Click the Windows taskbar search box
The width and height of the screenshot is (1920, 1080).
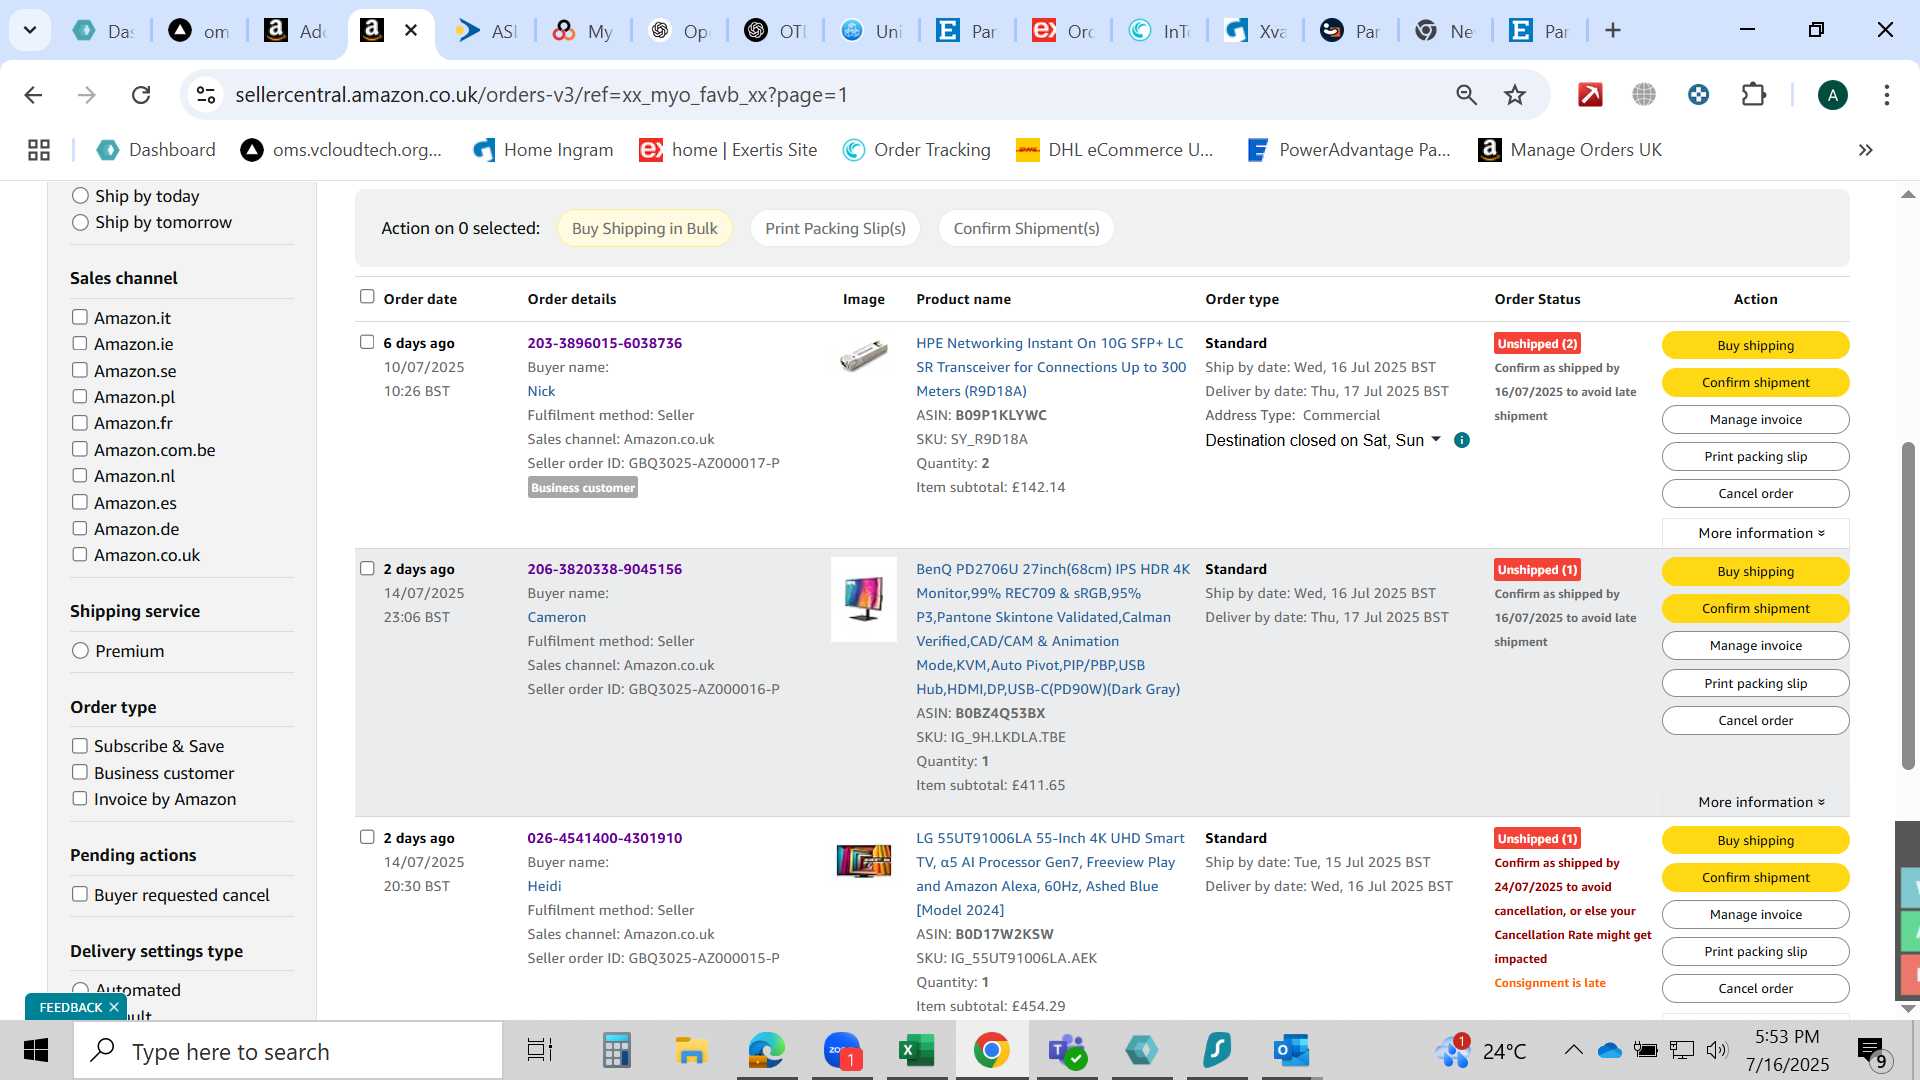pos(288,1051)
